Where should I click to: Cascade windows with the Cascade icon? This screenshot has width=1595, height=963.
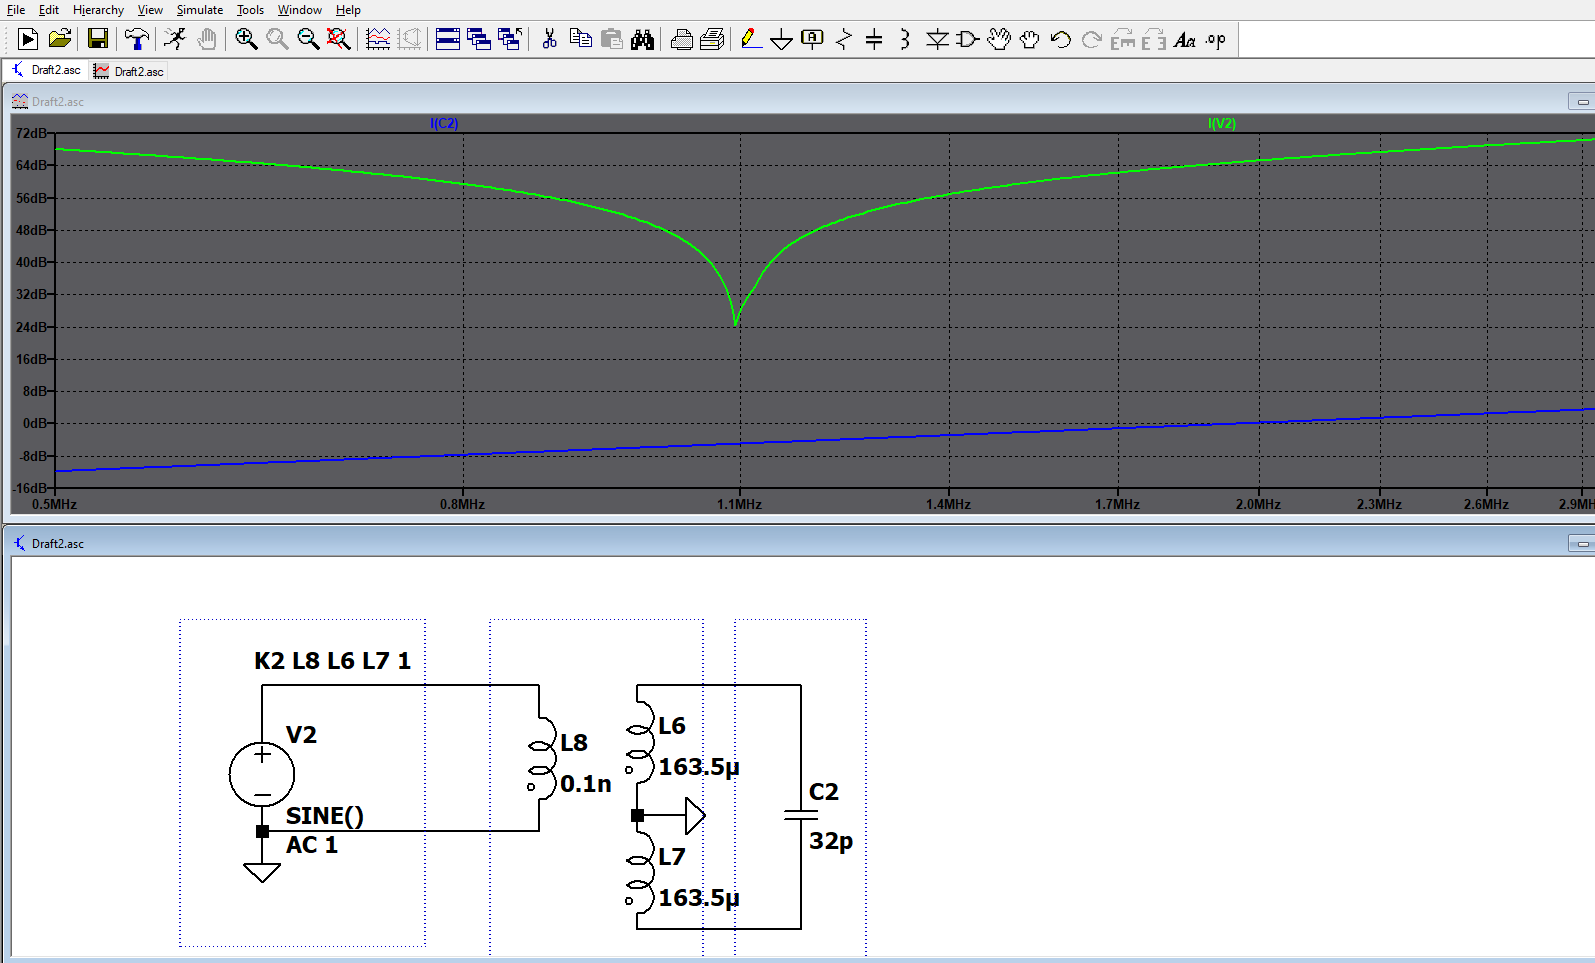point(479,39)
